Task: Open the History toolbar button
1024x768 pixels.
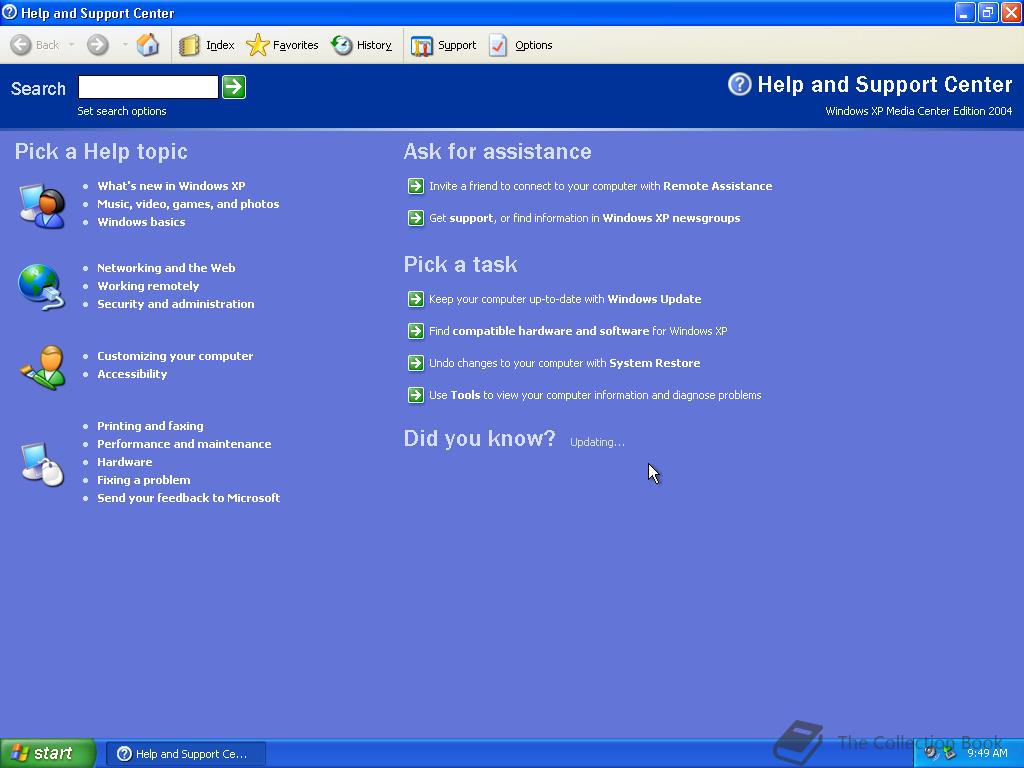Action: point(361,45)
